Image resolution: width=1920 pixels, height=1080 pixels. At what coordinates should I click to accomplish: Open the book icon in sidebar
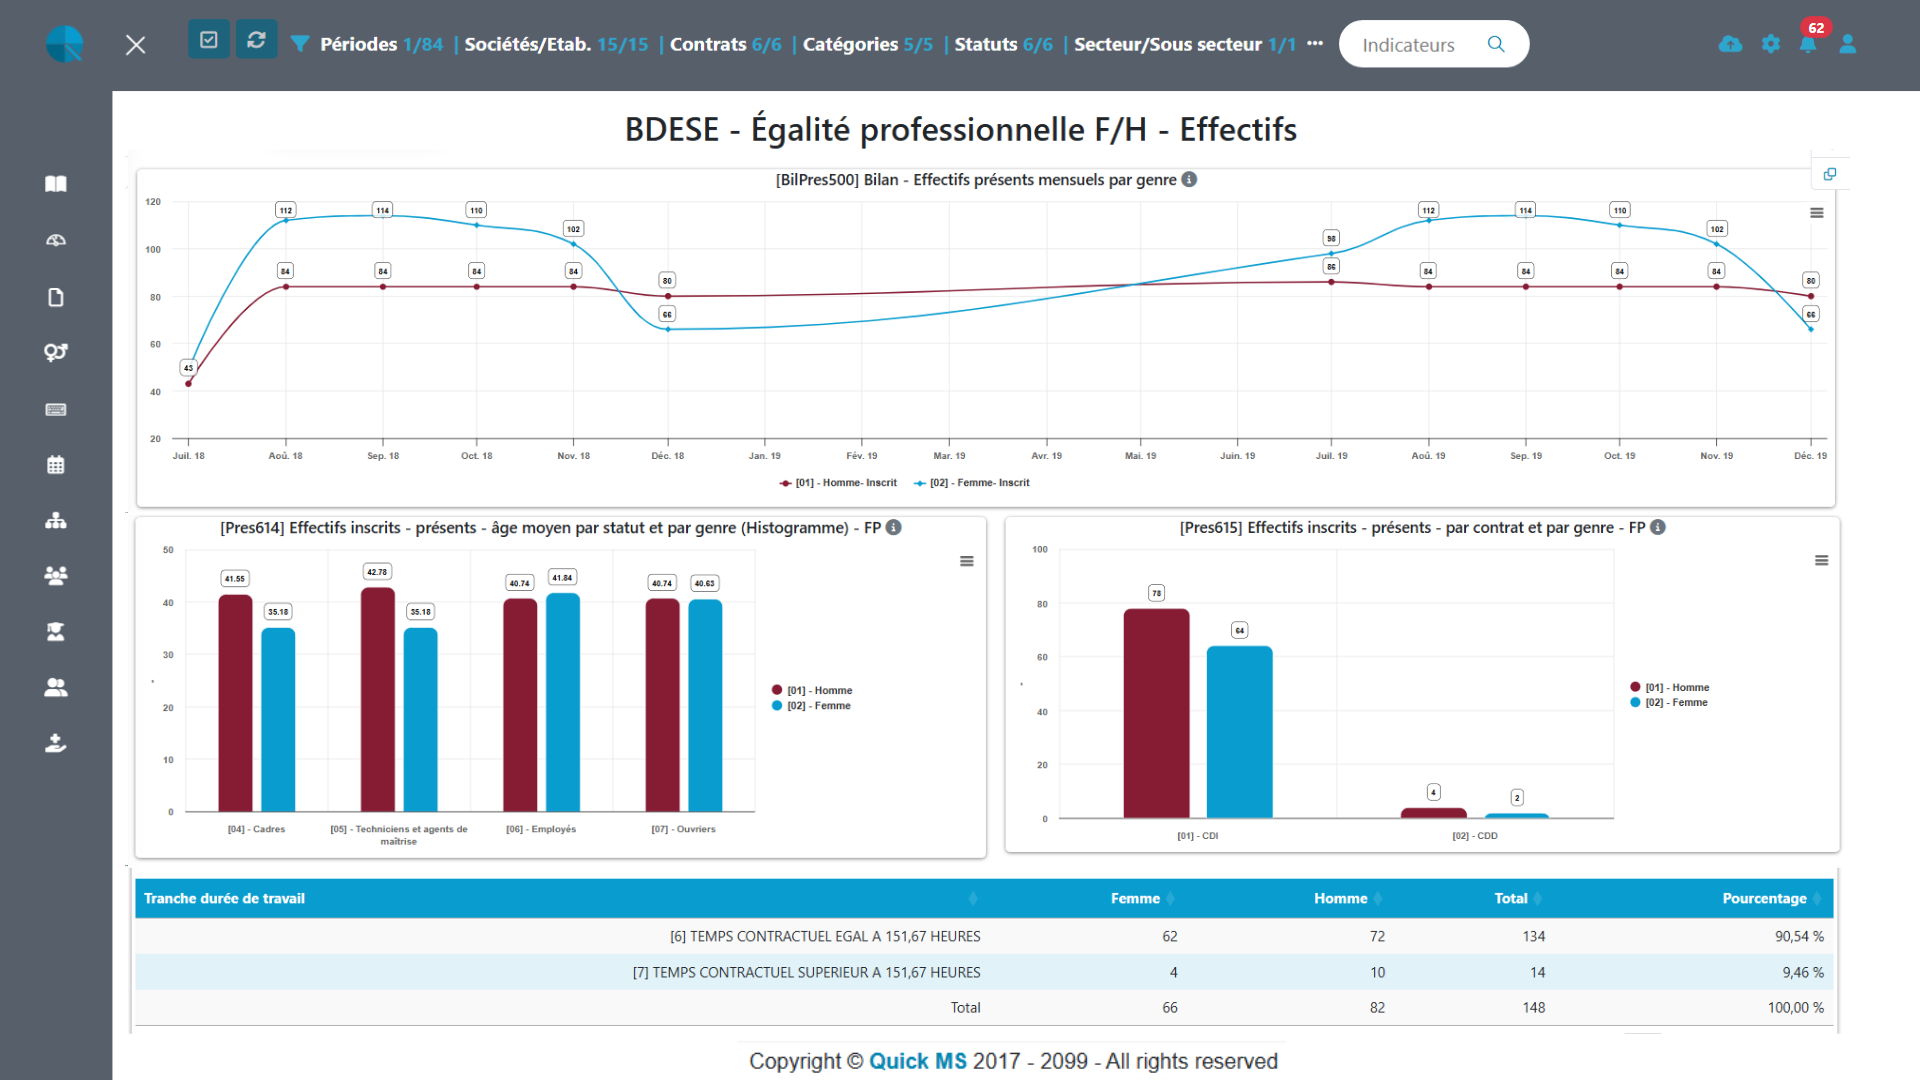tap(56, 184)
